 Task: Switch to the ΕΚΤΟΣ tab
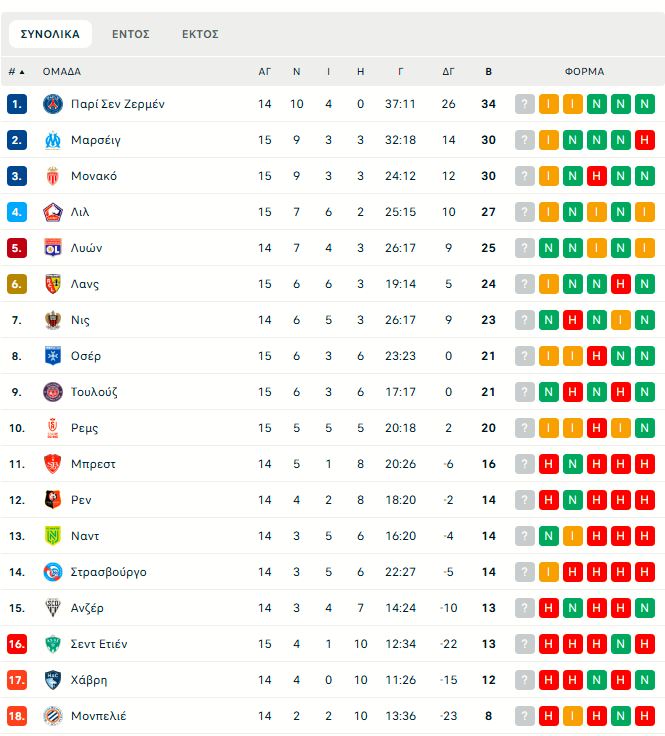pos(200,34)
